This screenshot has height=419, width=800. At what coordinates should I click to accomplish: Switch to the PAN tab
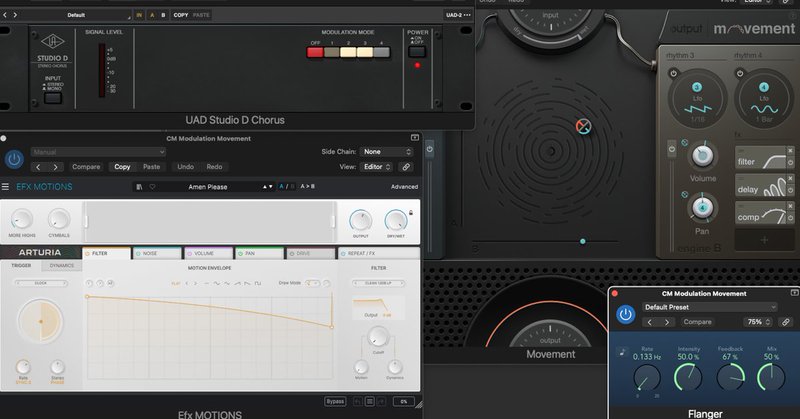(259, 253)
